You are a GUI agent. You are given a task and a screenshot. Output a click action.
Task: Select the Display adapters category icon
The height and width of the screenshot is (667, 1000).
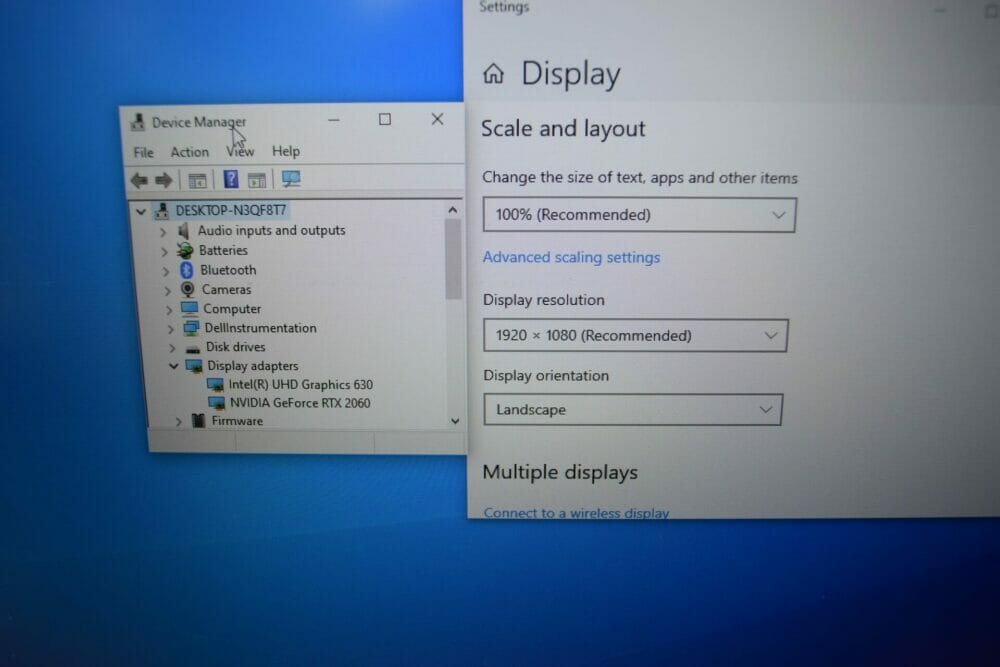pyautogui.click(x=194, y=365)
